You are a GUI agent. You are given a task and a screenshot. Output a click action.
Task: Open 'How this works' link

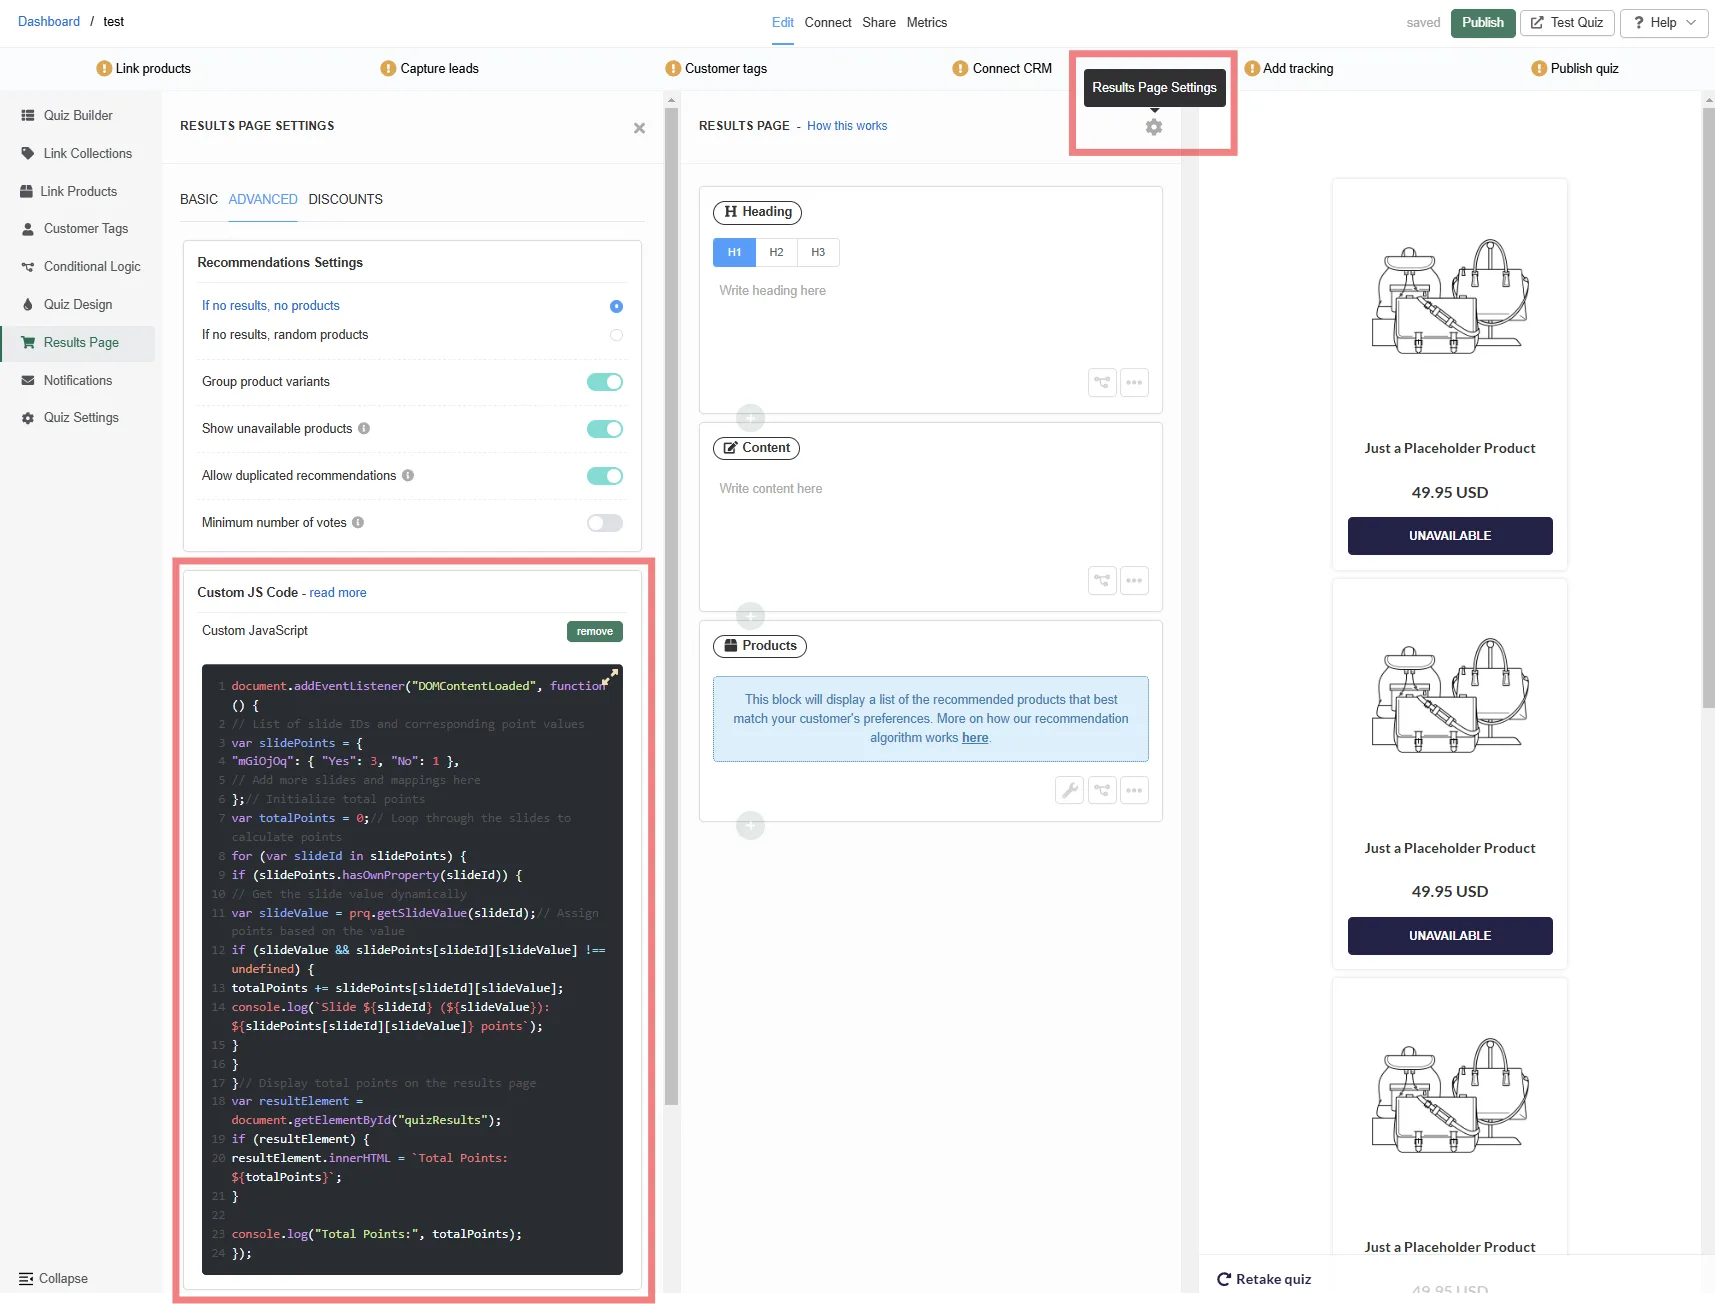point(847,126)
